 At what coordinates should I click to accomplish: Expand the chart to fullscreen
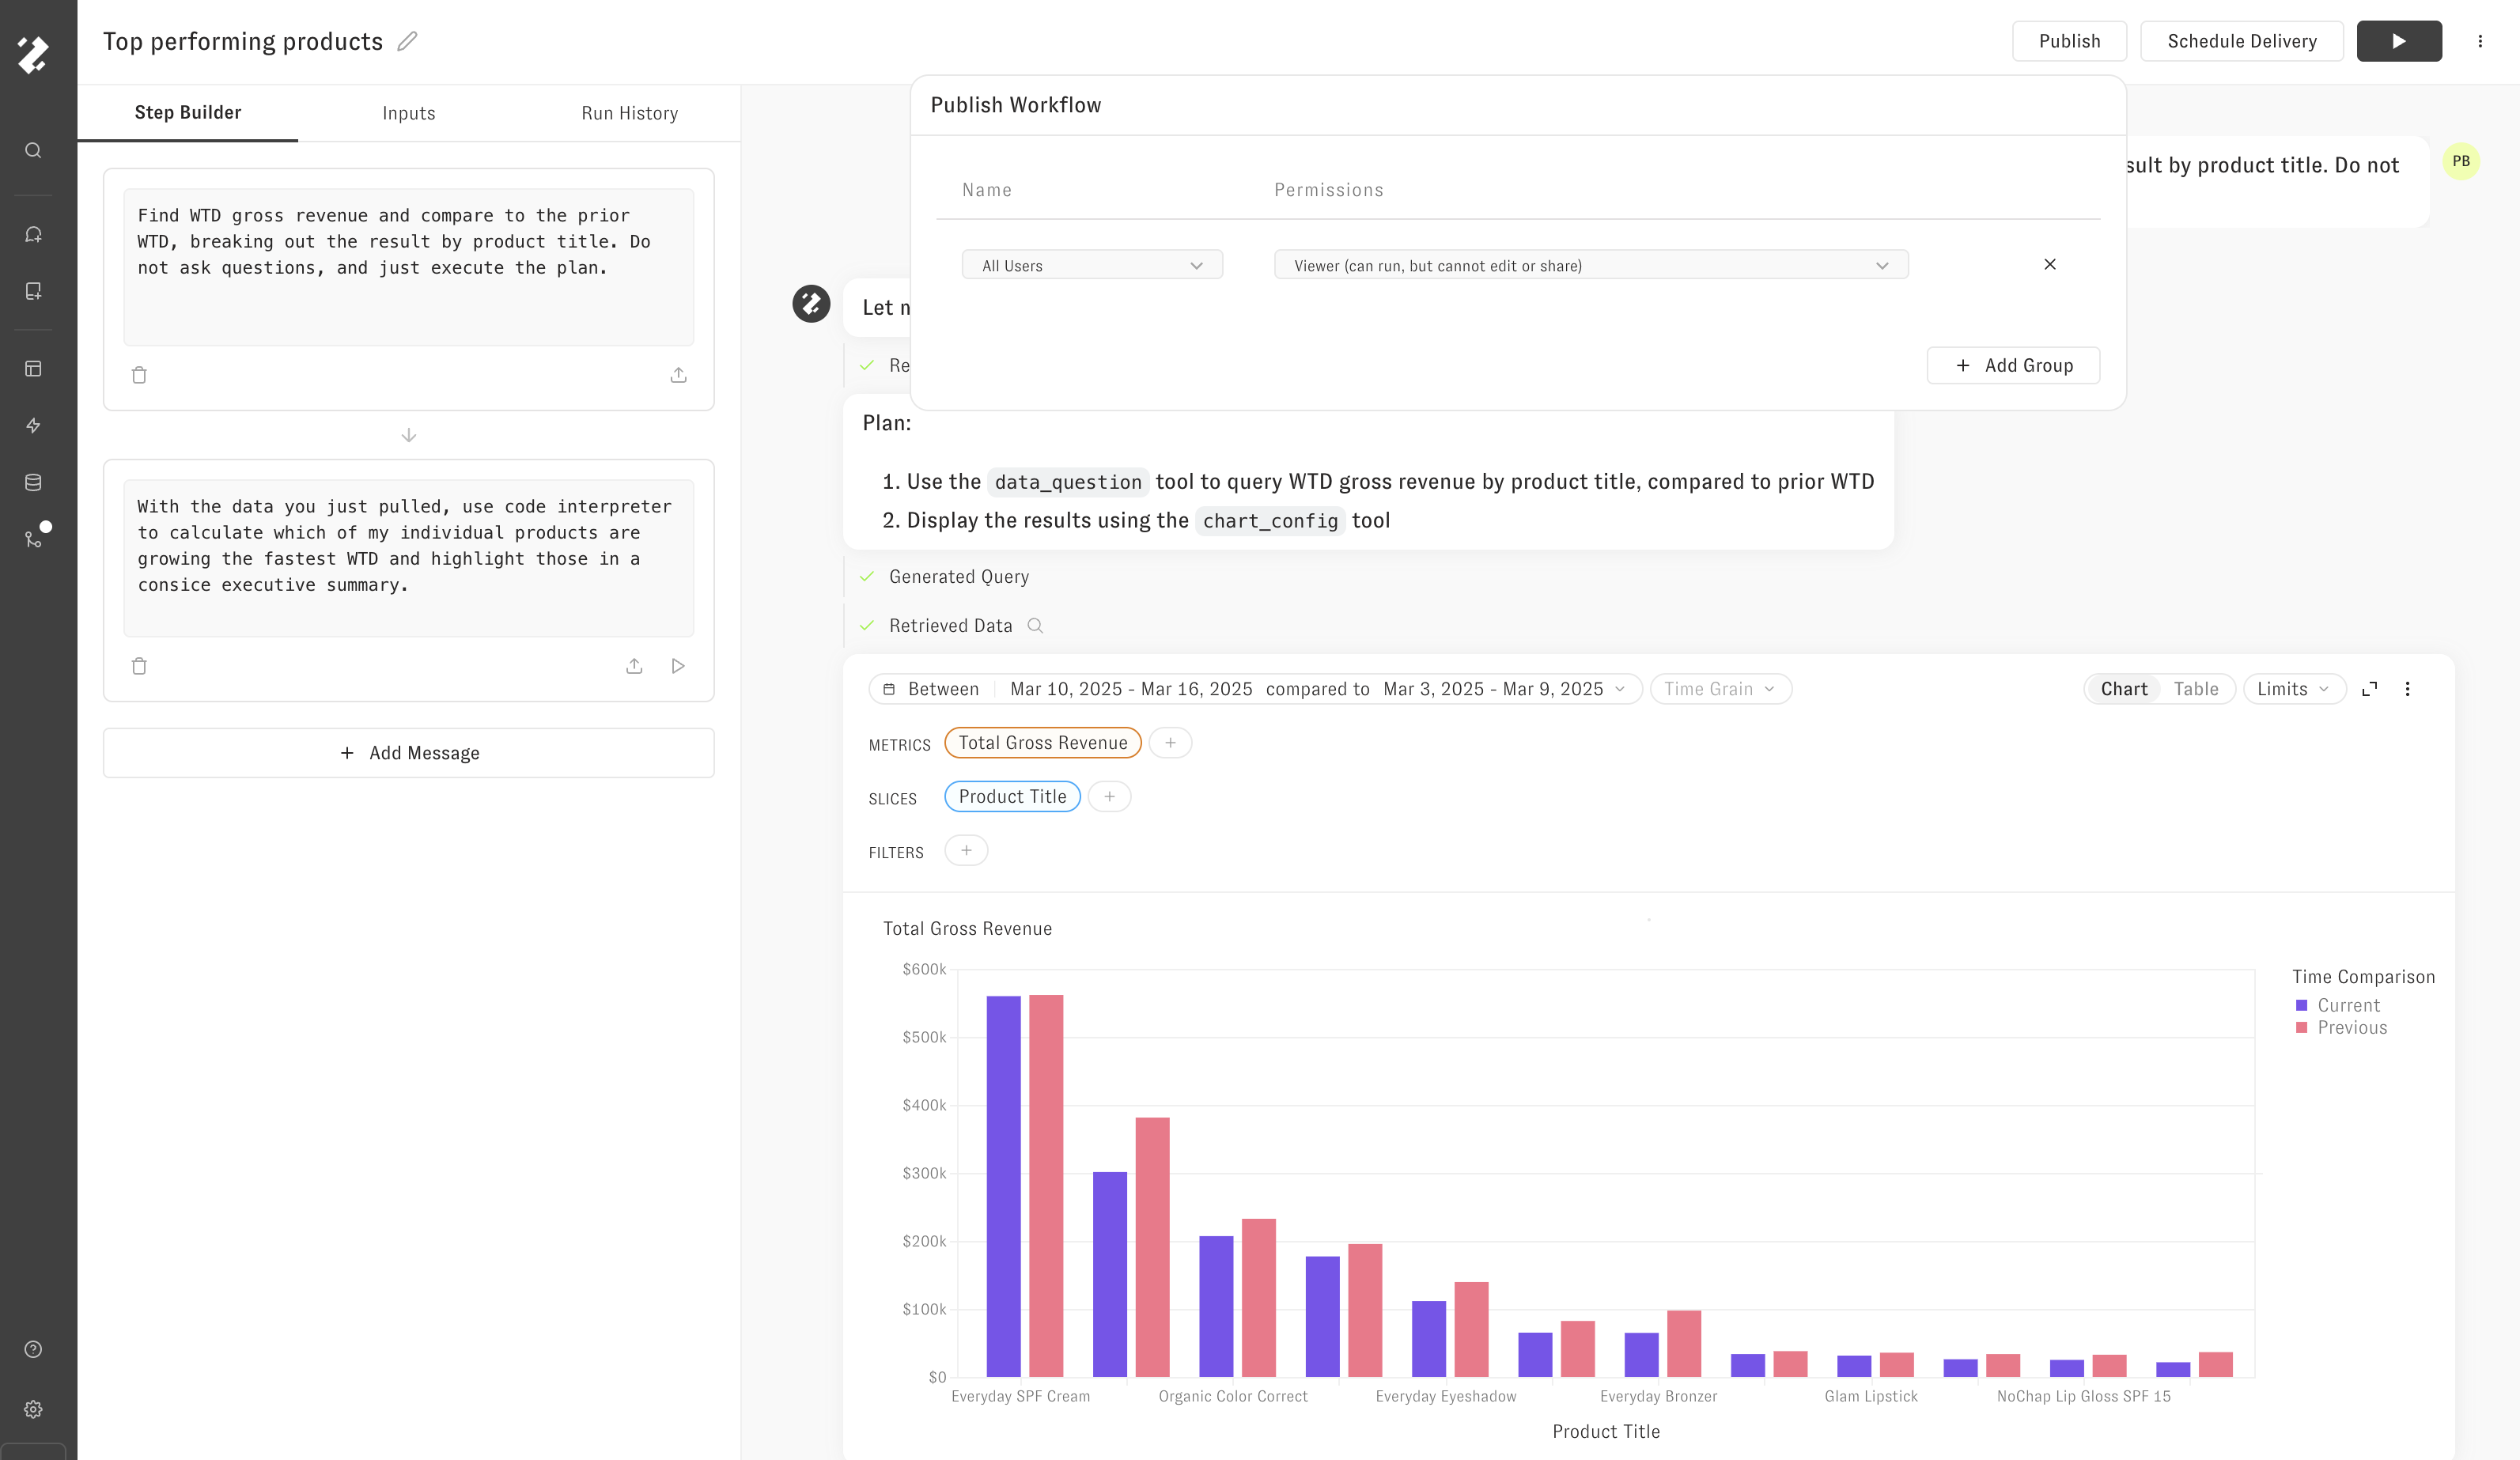2369,689
